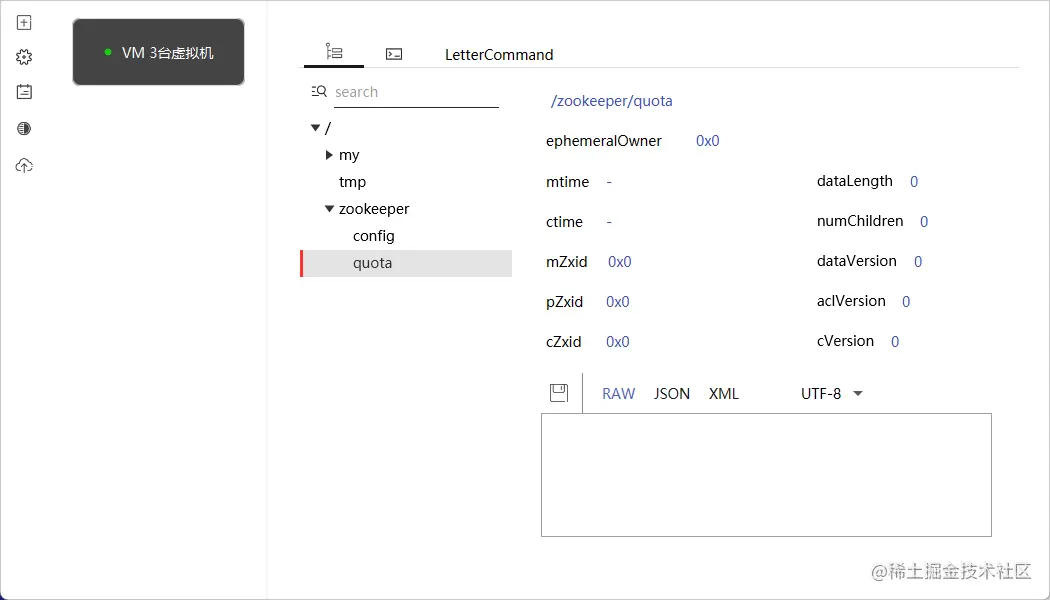Click the search filter icon

[319, 92]
